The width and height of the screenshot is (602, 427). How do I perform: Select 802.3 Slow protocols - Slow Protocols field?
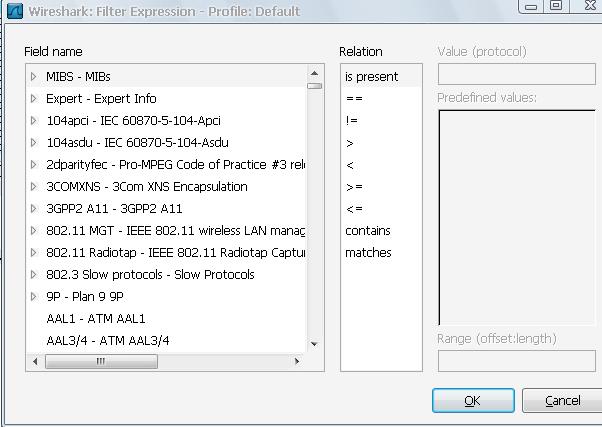point(150,275)
